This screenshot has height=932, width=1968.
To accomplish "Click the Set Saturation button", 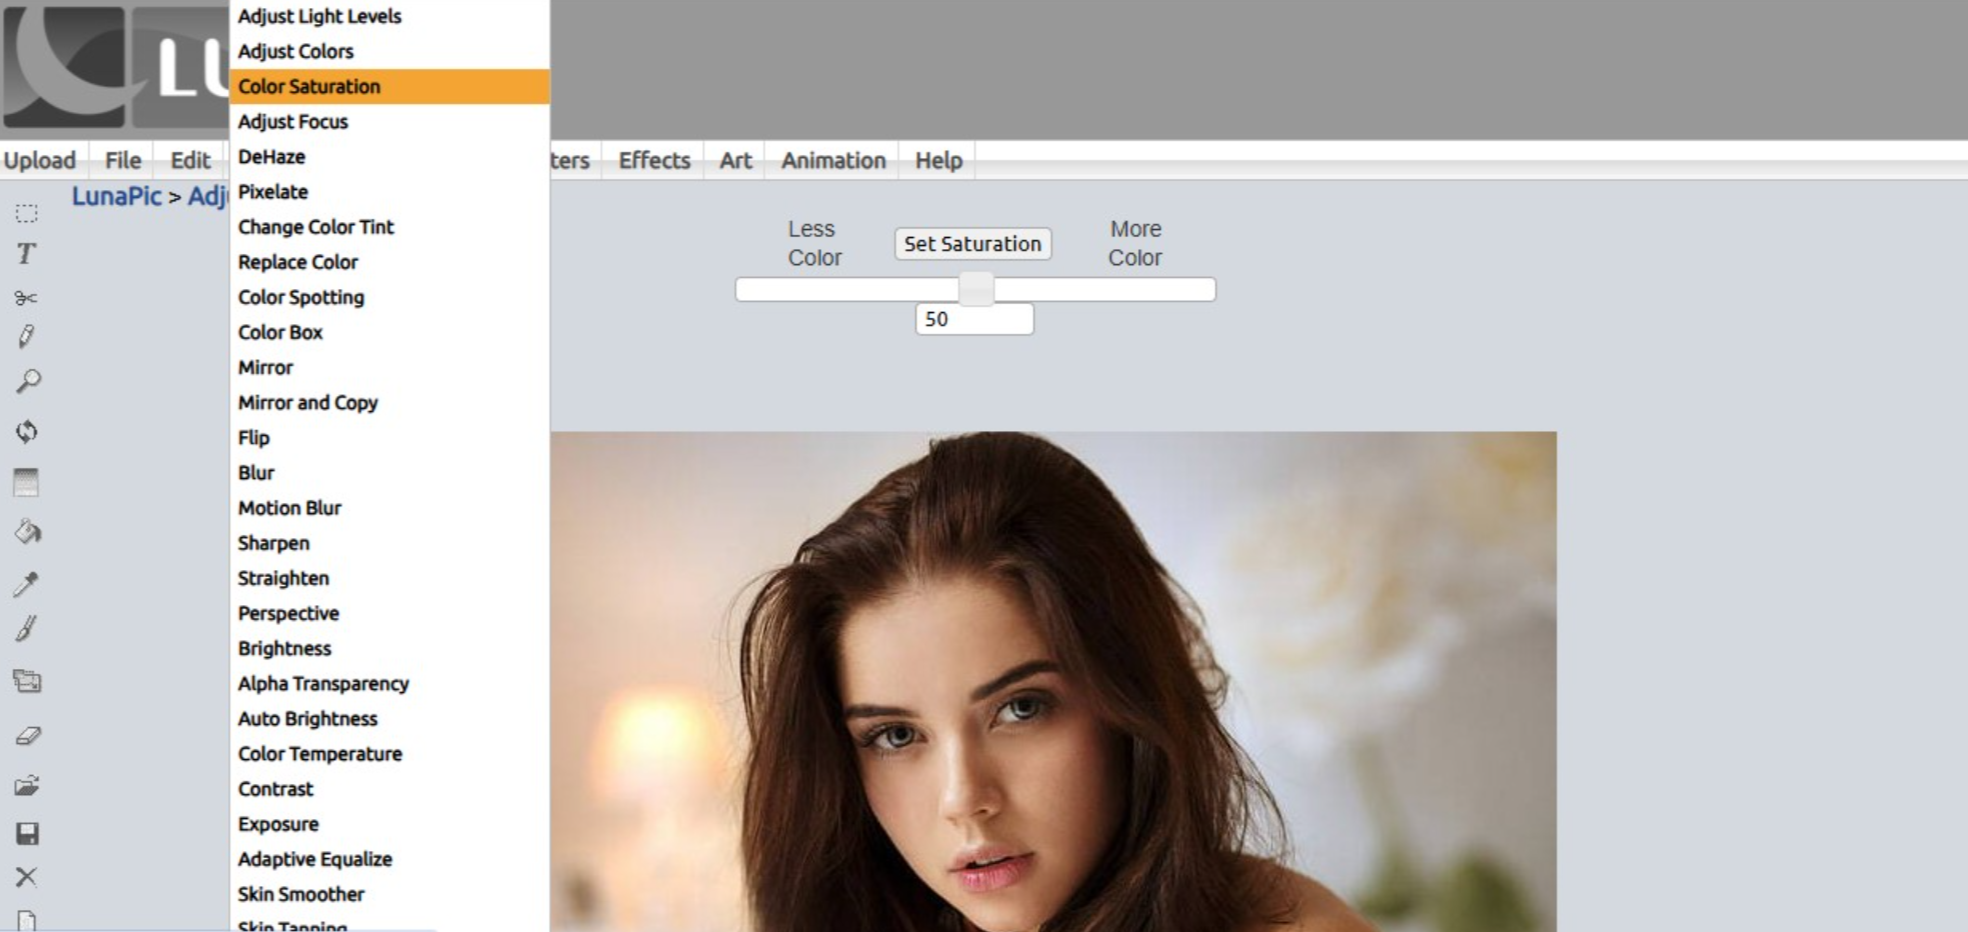I will click(x=972, y=243).
